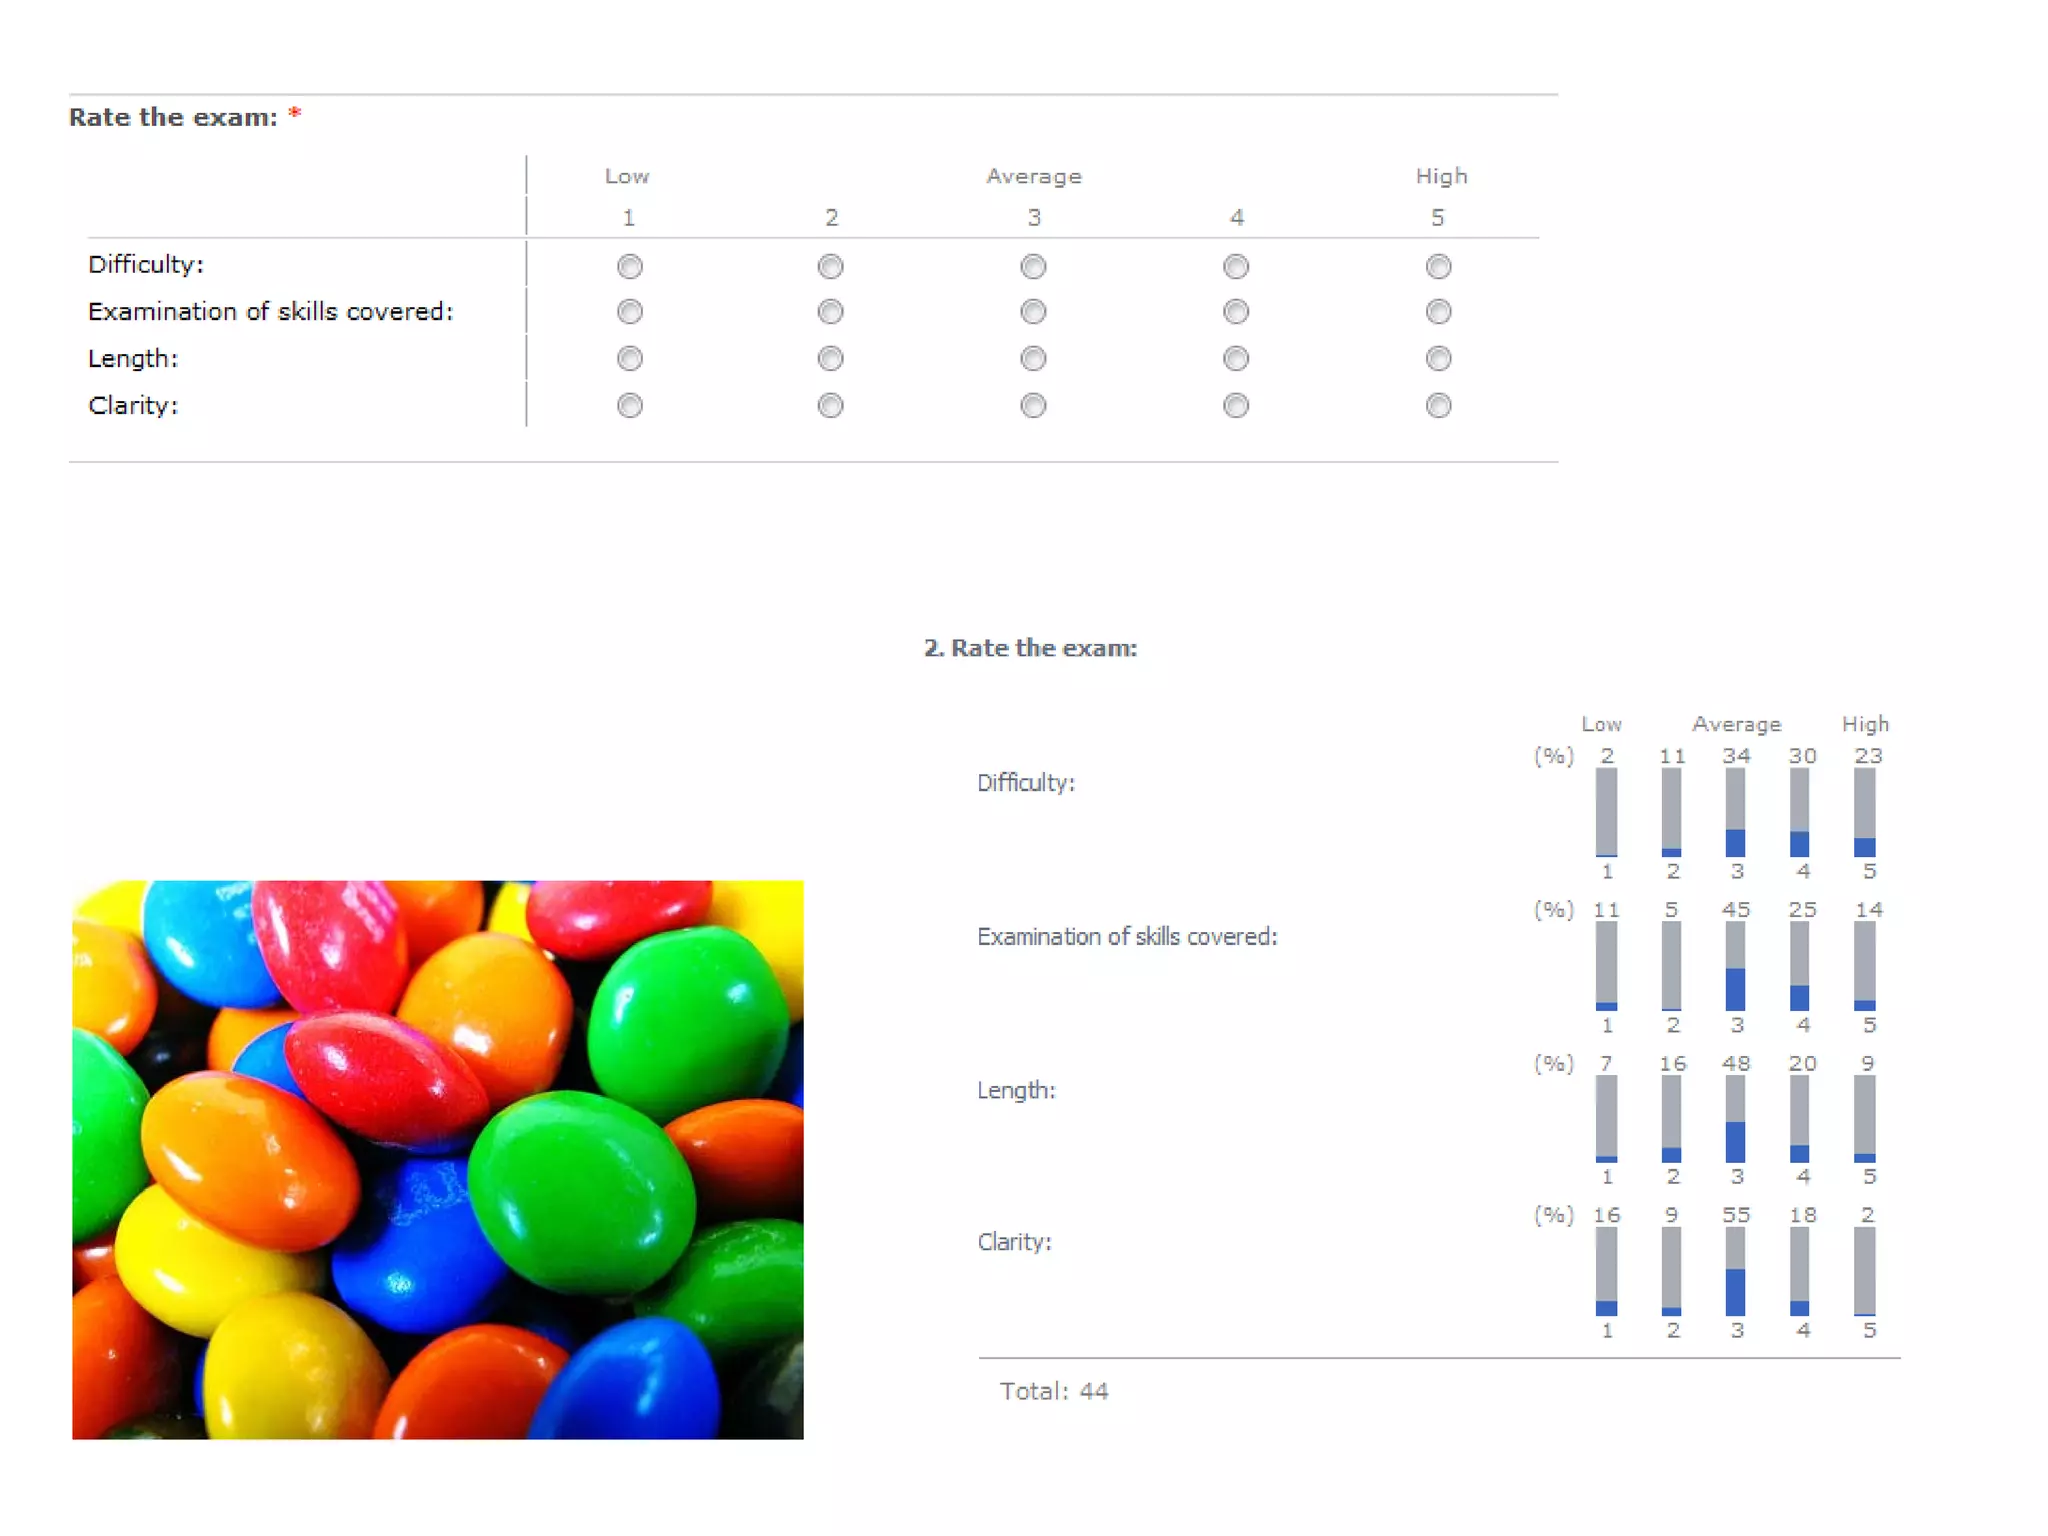
Task: Click the 'Rate the exam:' form title
Action: 173,117
